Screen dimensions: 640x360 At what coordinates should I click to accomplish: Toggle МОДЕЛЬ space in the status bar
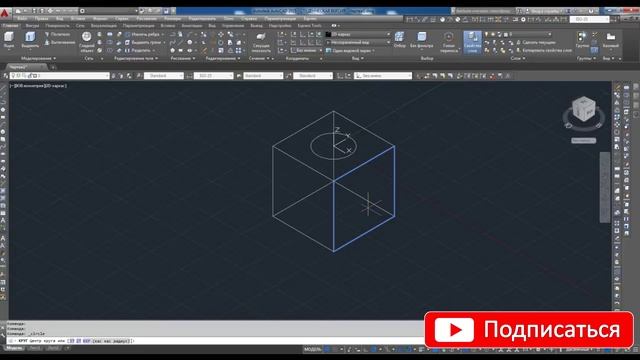pyautogui.click(x=313, y=349)
